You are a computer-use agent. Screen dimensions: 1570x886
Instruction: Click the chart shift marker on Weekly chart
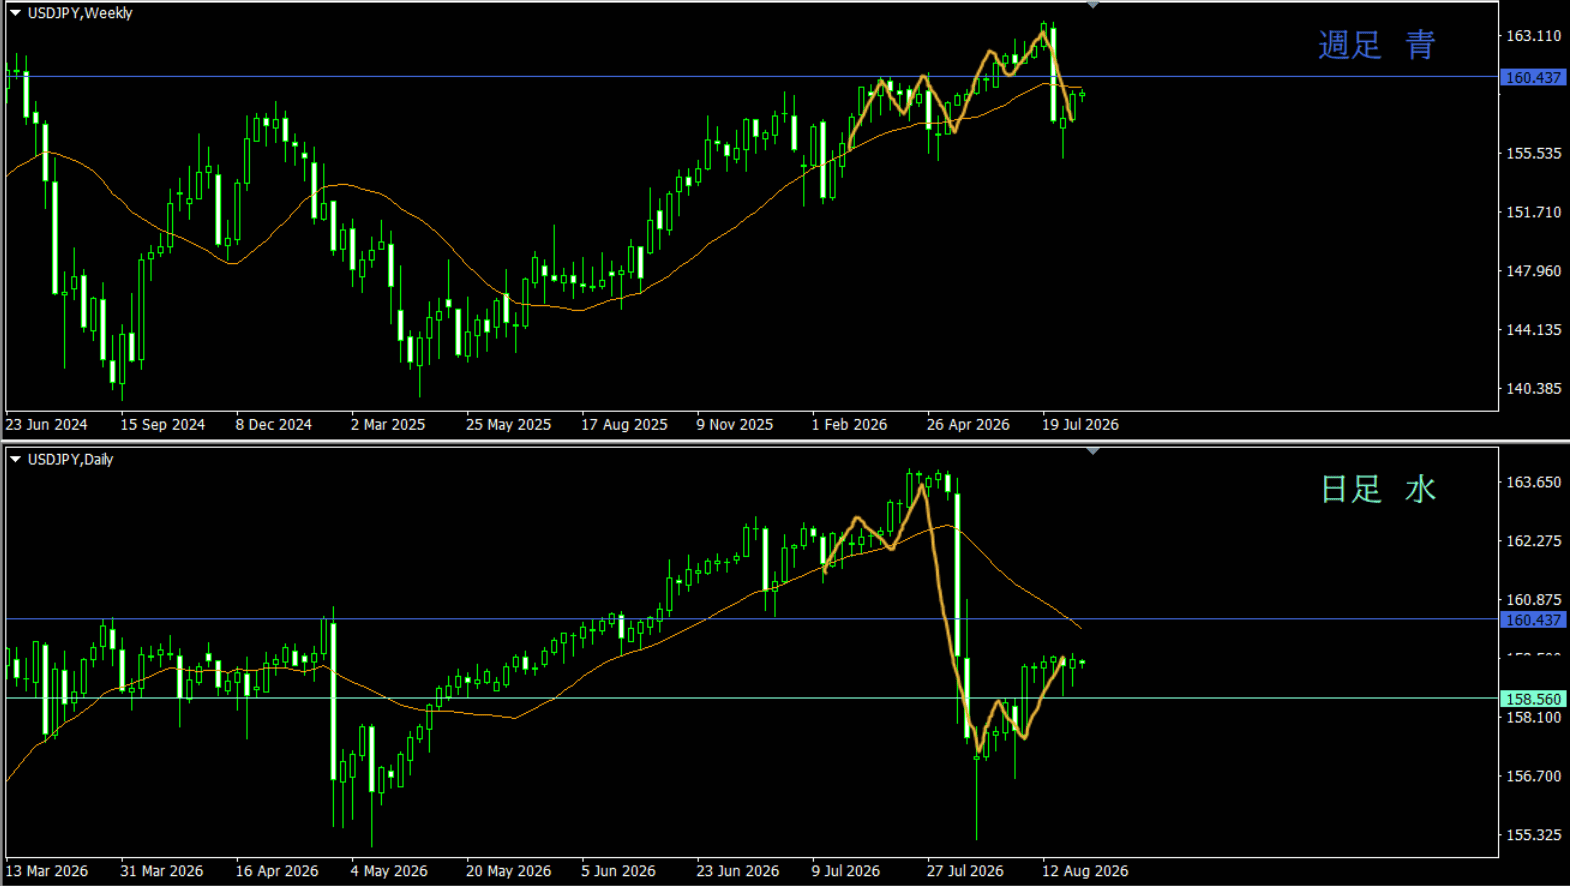coord(1093,5)
